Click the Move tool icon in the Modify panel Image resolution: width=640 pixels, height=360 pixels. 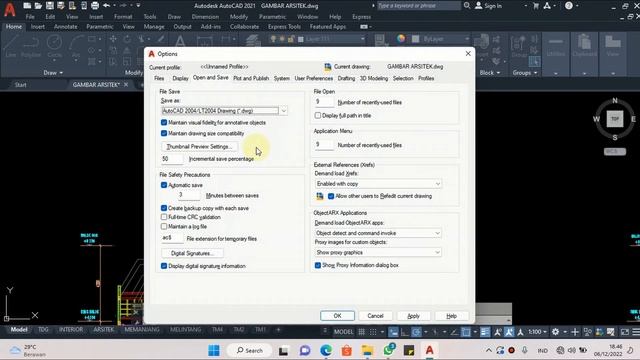[x=113, y=39]
